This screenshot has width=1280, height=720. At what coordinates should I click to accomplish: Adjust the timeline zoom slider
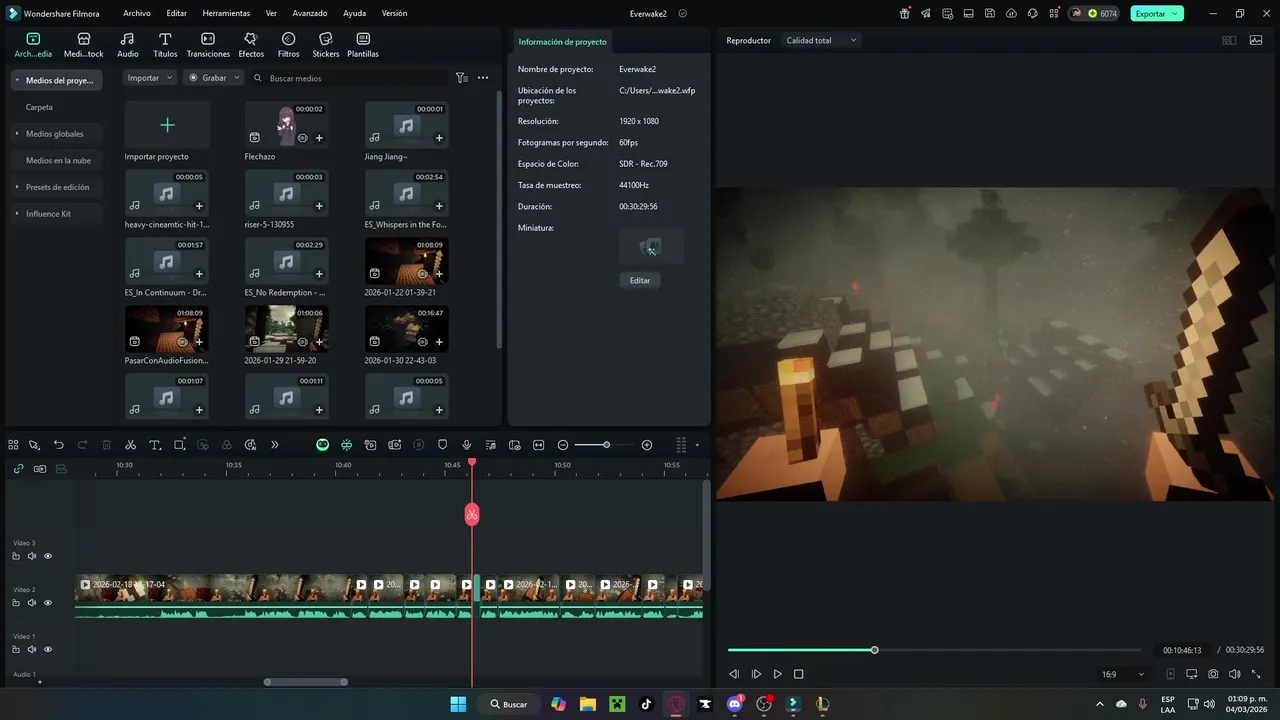pyautogui.click(x=606, y=445)
